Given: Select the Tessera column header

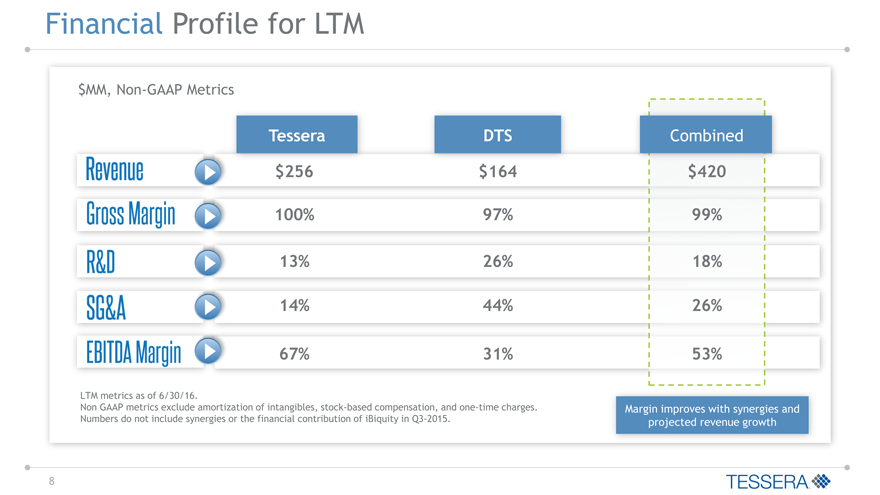Looking at the screenshot, I should 297,135.
